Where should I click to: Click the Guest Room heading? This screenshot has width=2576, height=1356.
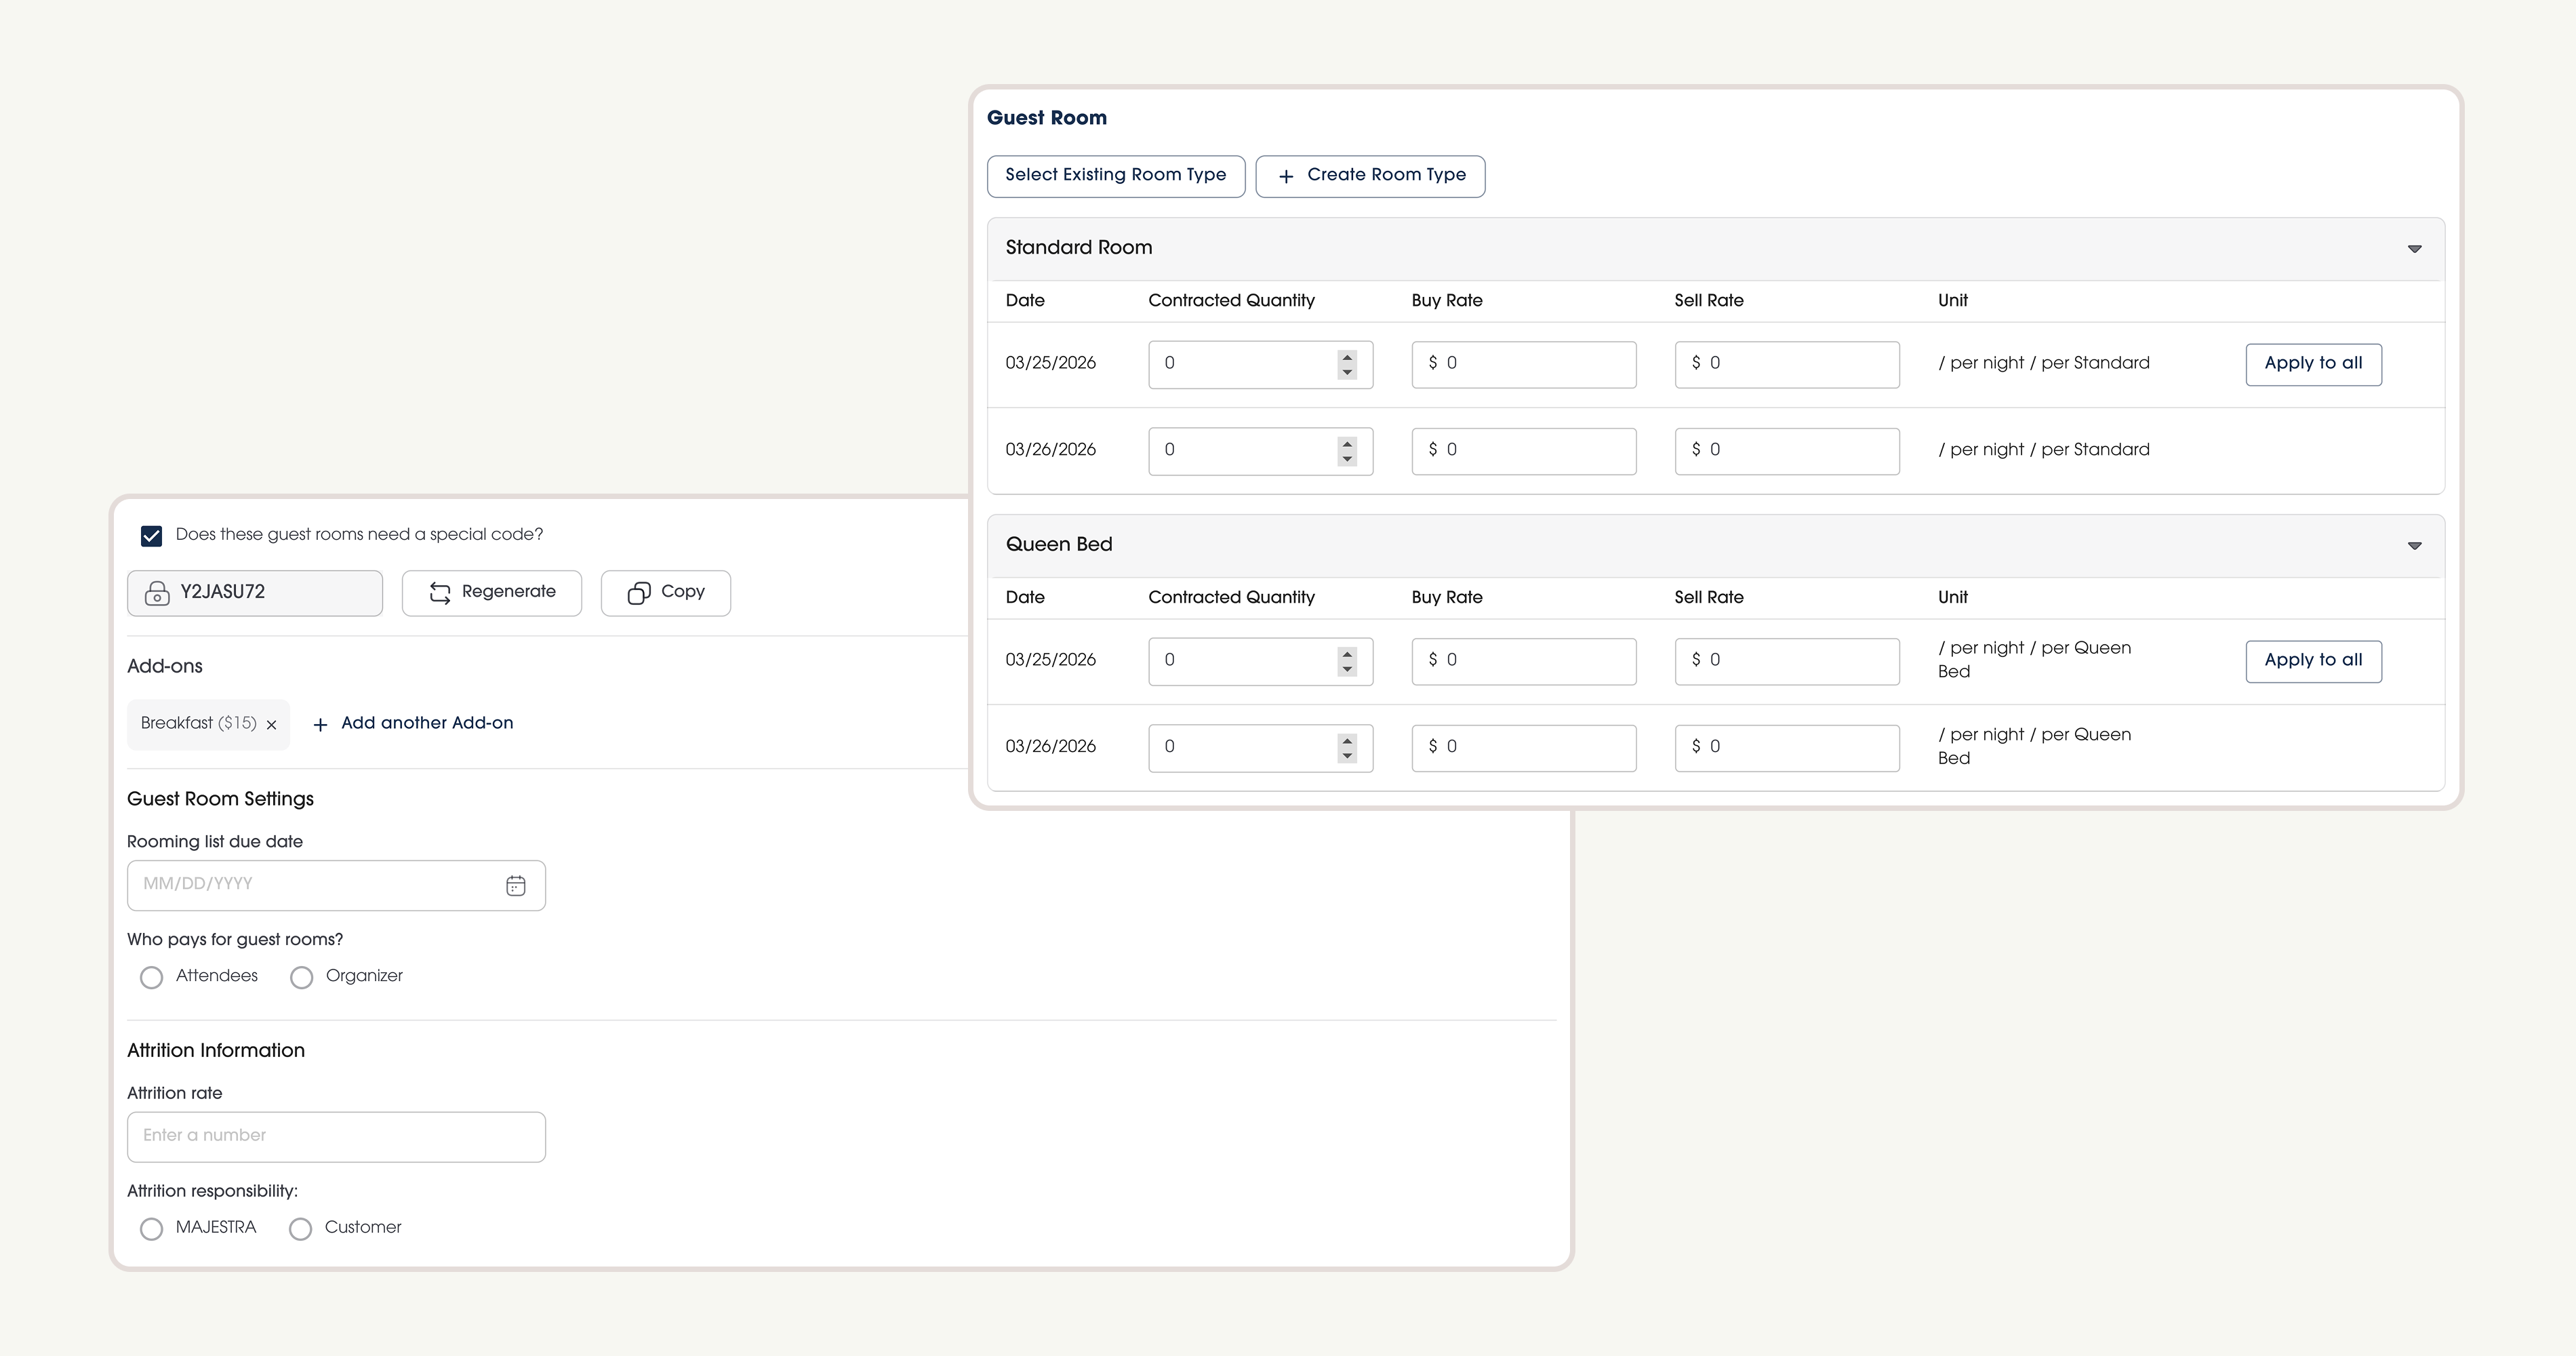click(x=1046, y=118)
